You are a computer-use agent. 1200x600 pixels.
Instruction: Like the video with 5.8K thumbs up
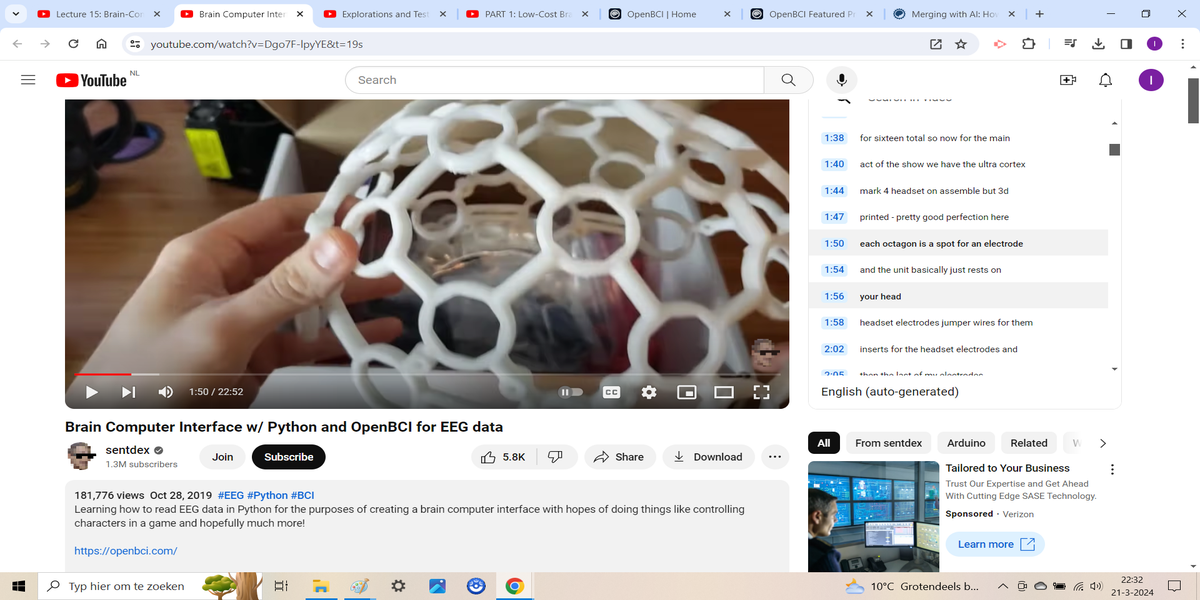pyautogui.click(x=503, y=457)
